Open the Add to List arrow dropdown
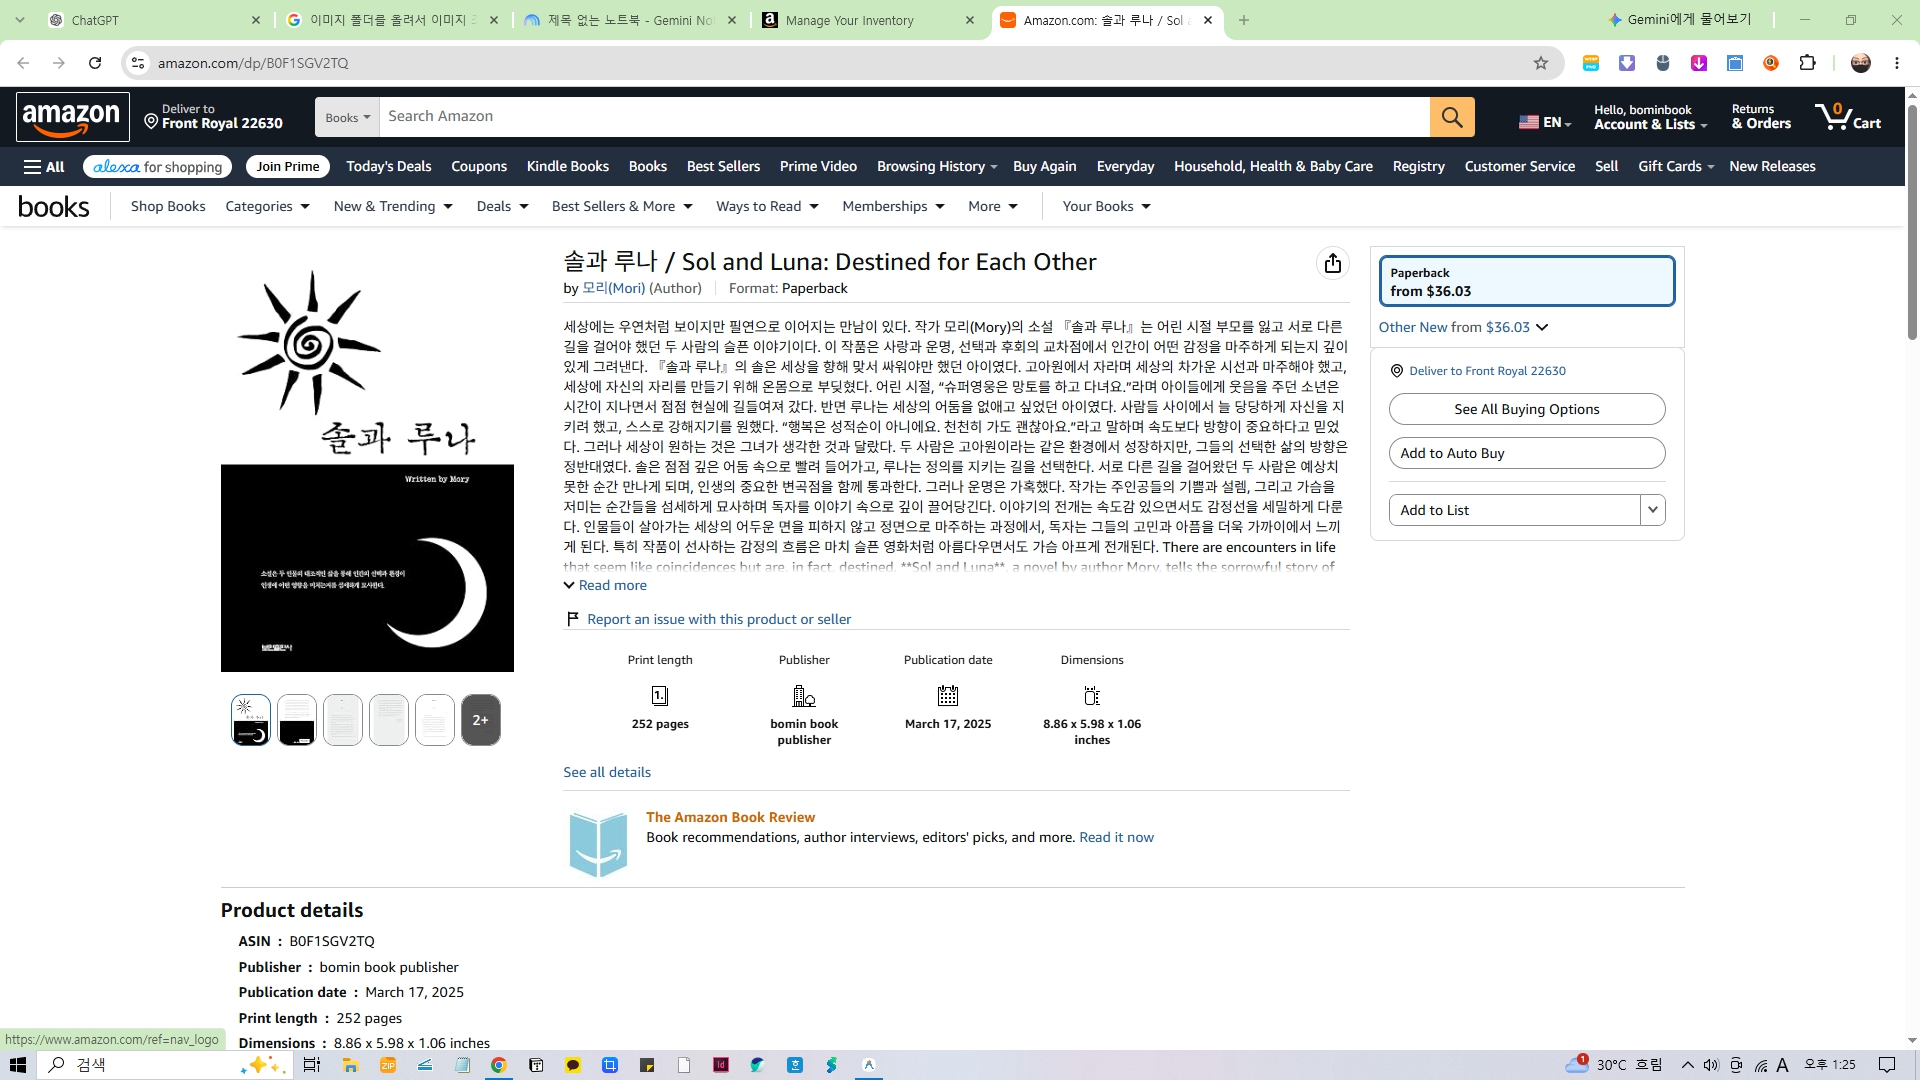The image size is (1920, 1080). [x=1653, y=510]
